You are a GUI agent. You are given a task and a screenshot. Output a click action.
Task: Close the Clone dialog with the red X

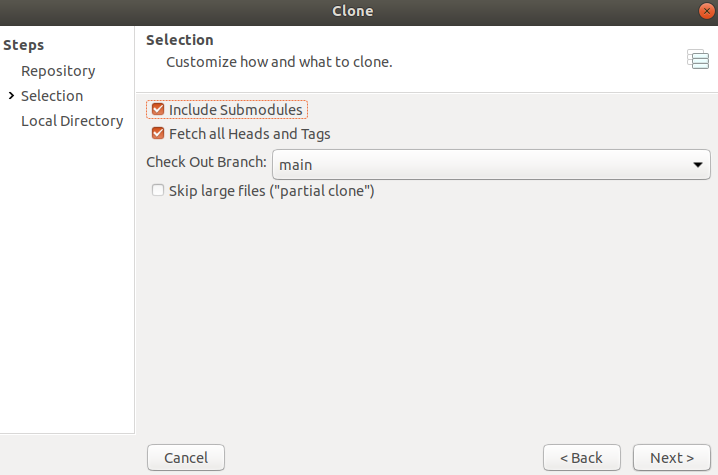pos(707,11)
